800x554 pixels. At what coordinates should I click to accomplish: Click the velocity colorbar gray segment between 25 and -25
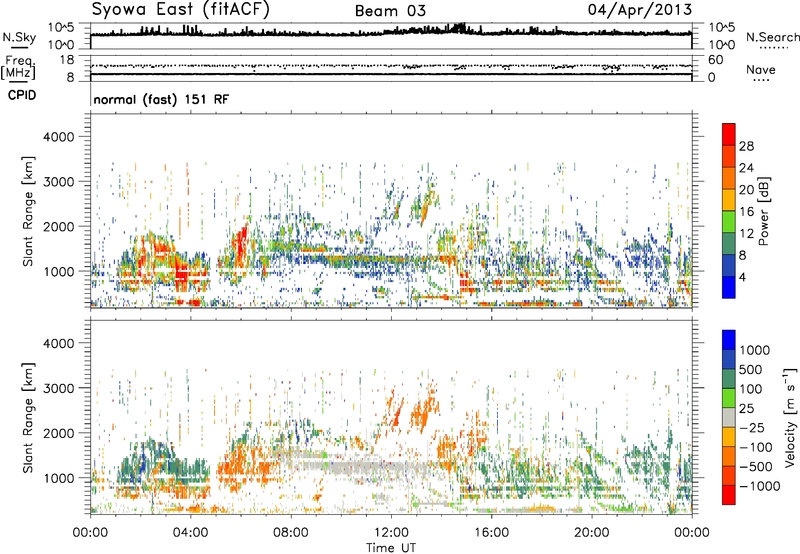point(729,417)
